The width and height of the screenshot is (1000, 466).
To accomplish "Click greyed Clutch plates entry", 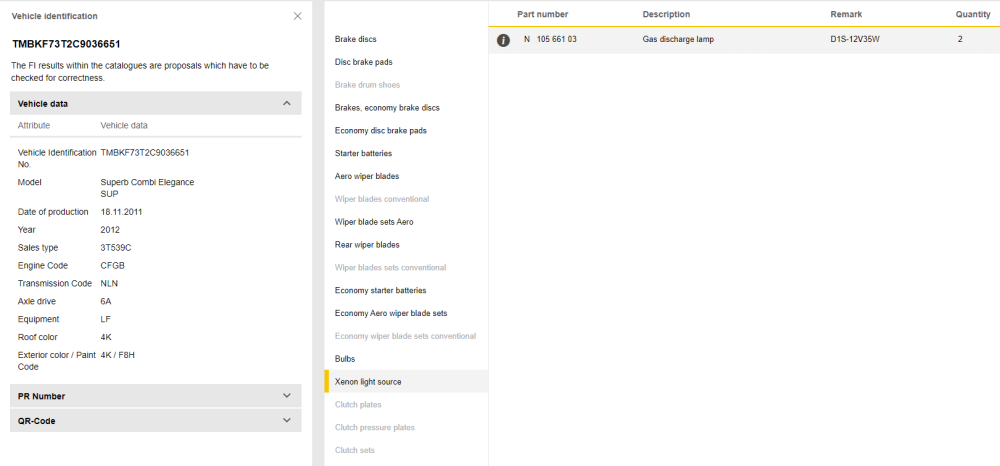I will (358, 404).
